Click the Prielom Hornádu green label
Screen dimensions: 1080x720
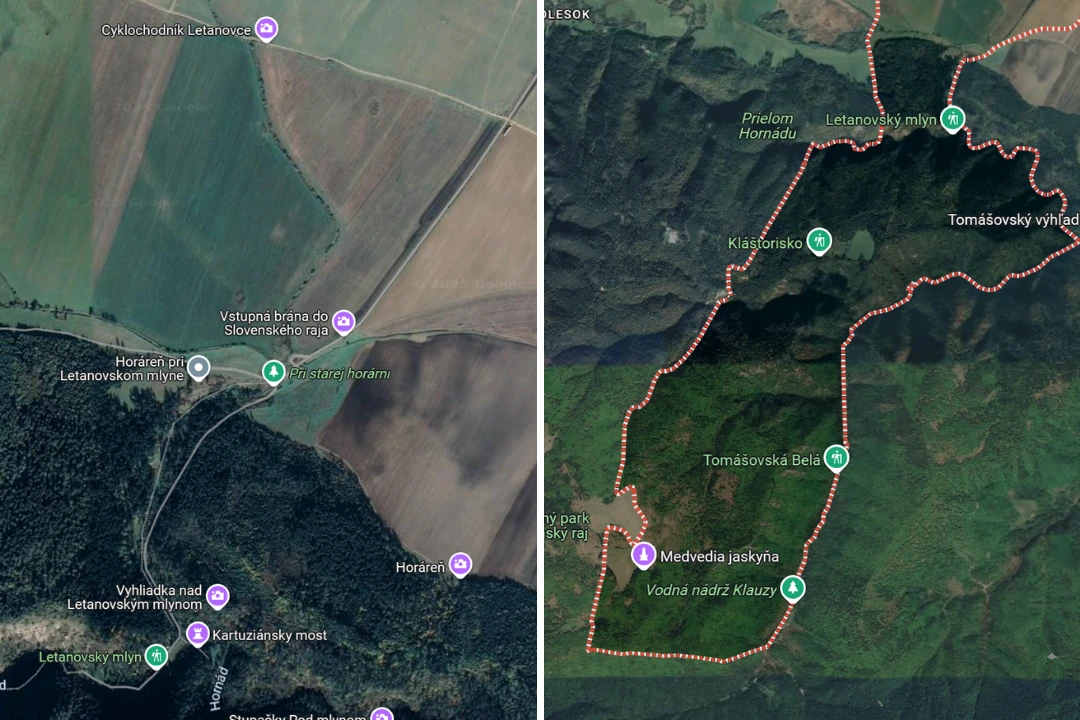click(767, 126)
